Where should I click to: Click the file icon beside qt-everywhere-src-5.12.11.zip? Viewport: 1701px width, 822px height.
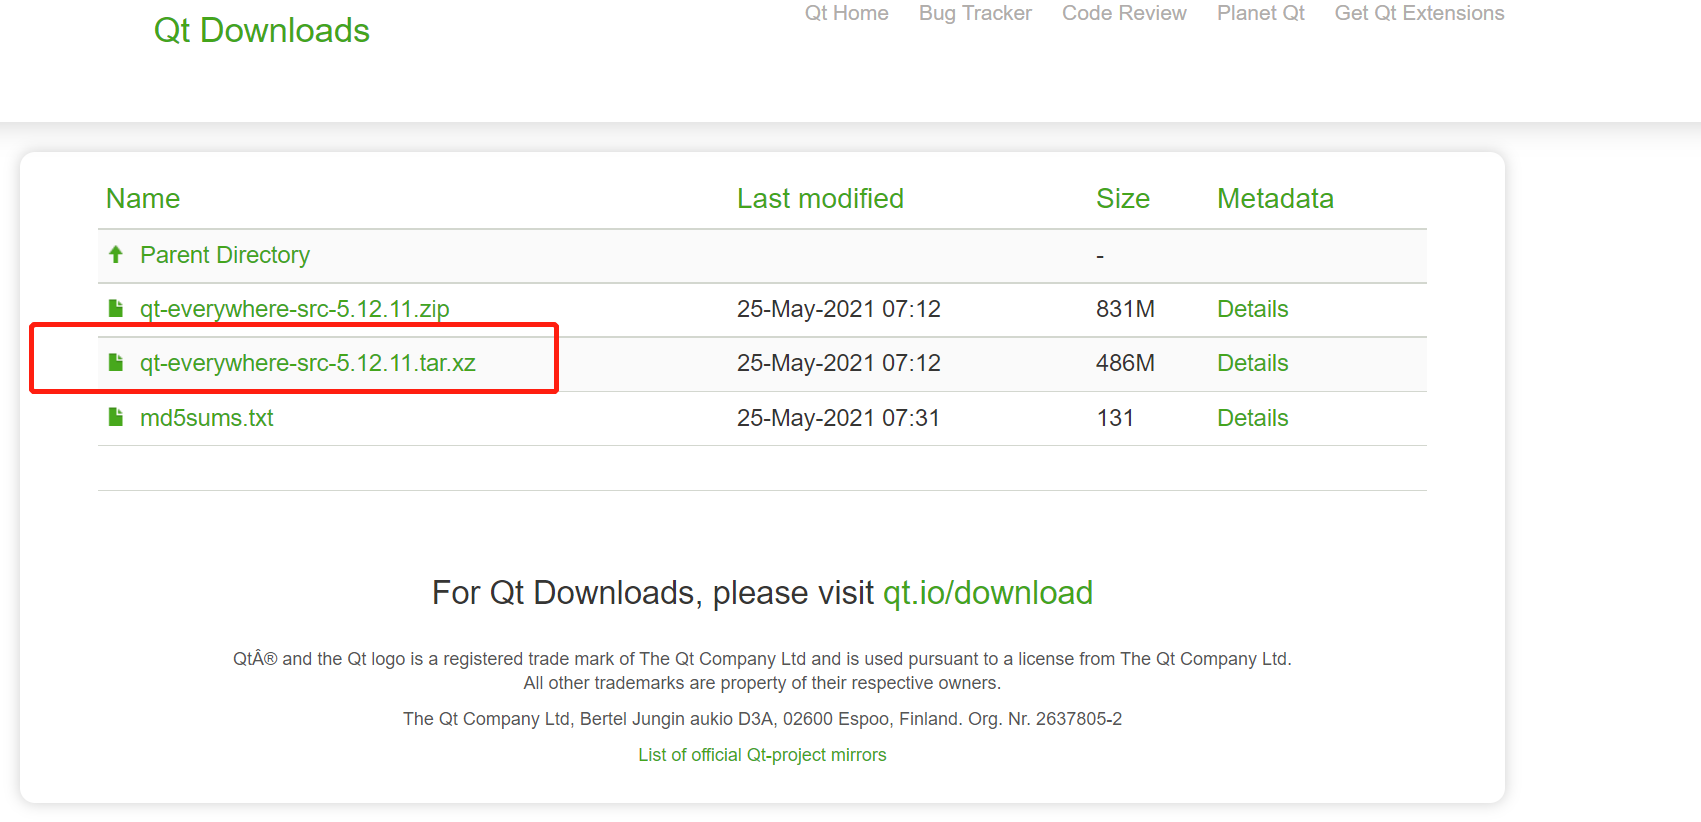click(x=116, y=308)
